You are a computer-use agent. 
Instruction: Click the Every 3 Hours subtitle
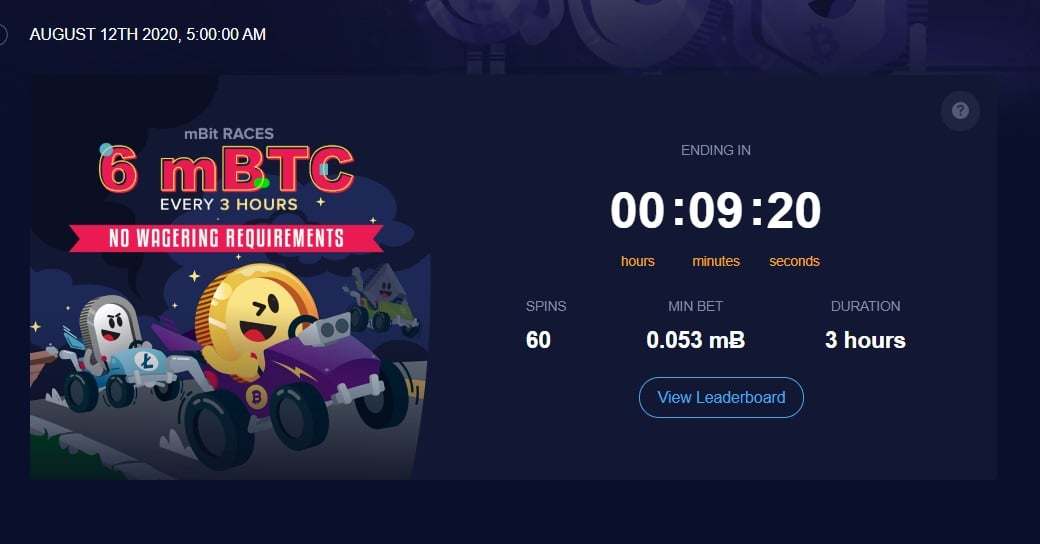point(229,204)
